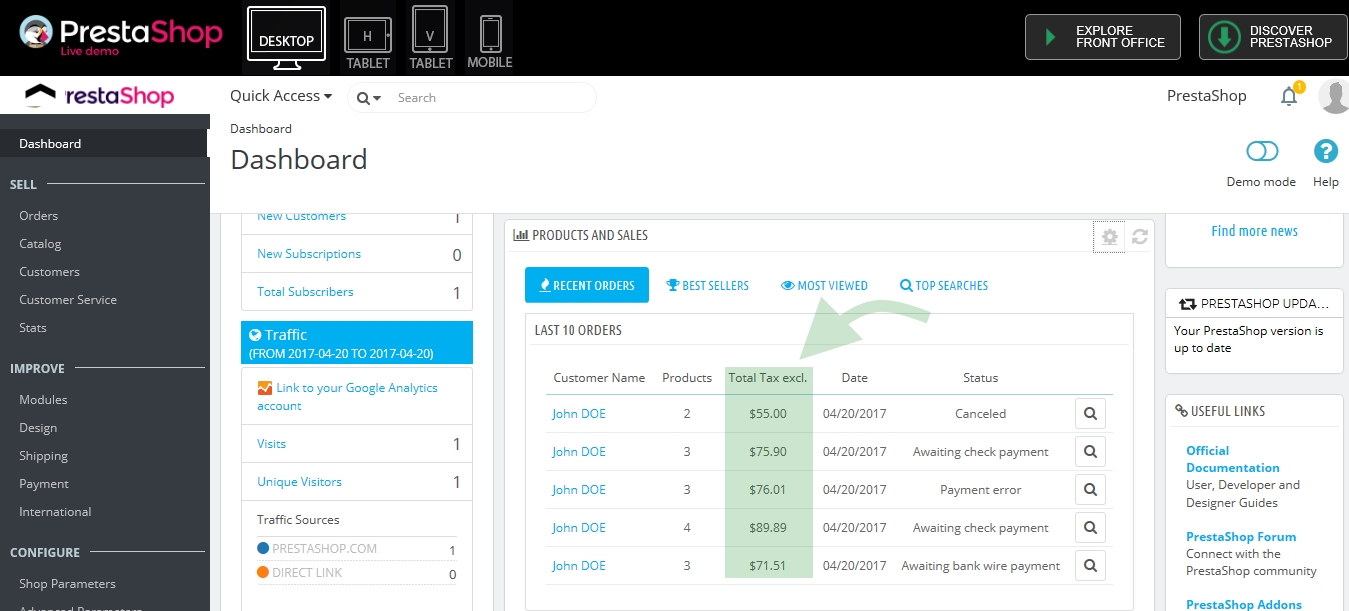This screenshot has height=611, width=1349.
Task: Switch to mobile preview mode
Action: (x=490, y=41)
